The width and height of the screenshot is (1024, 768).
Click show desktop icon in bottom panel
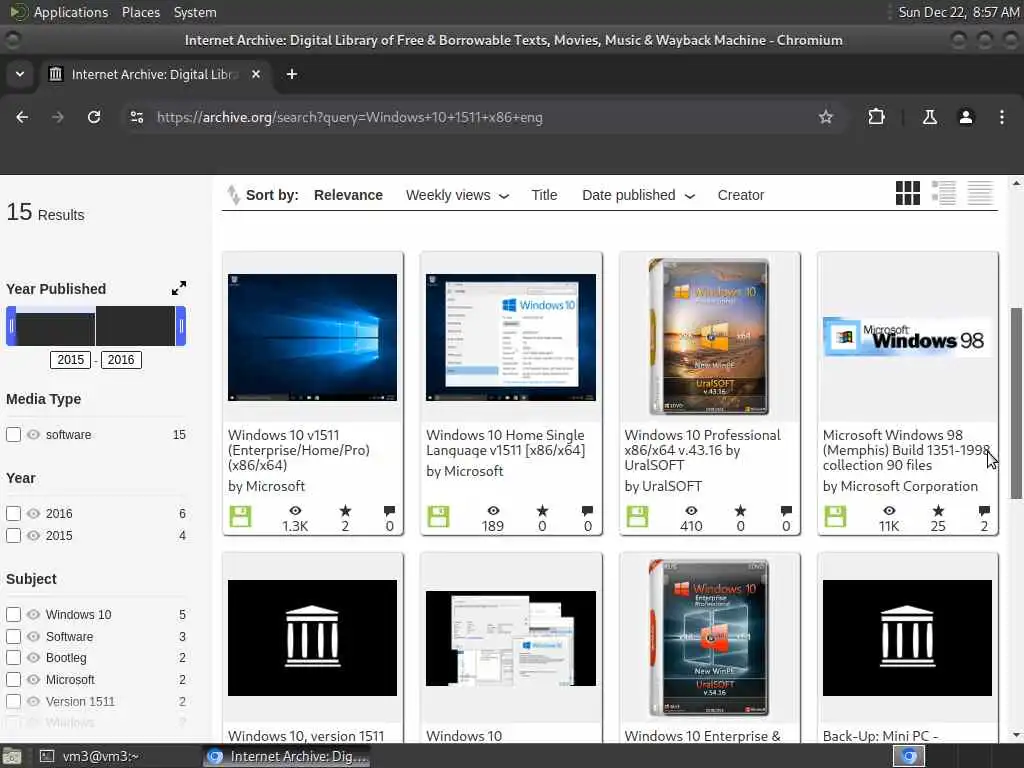[11, 756]
